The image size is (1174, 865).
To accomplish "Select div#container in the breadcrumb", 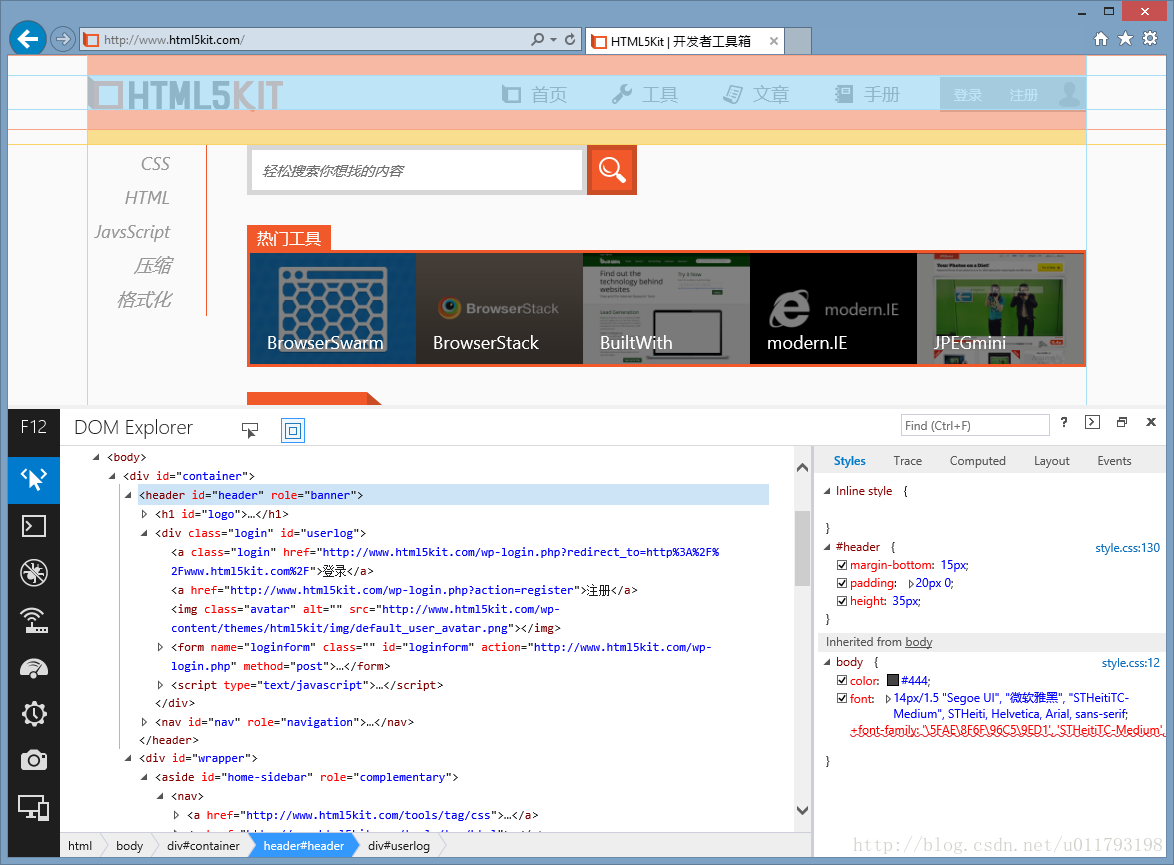I will click(x=204, y=846).
